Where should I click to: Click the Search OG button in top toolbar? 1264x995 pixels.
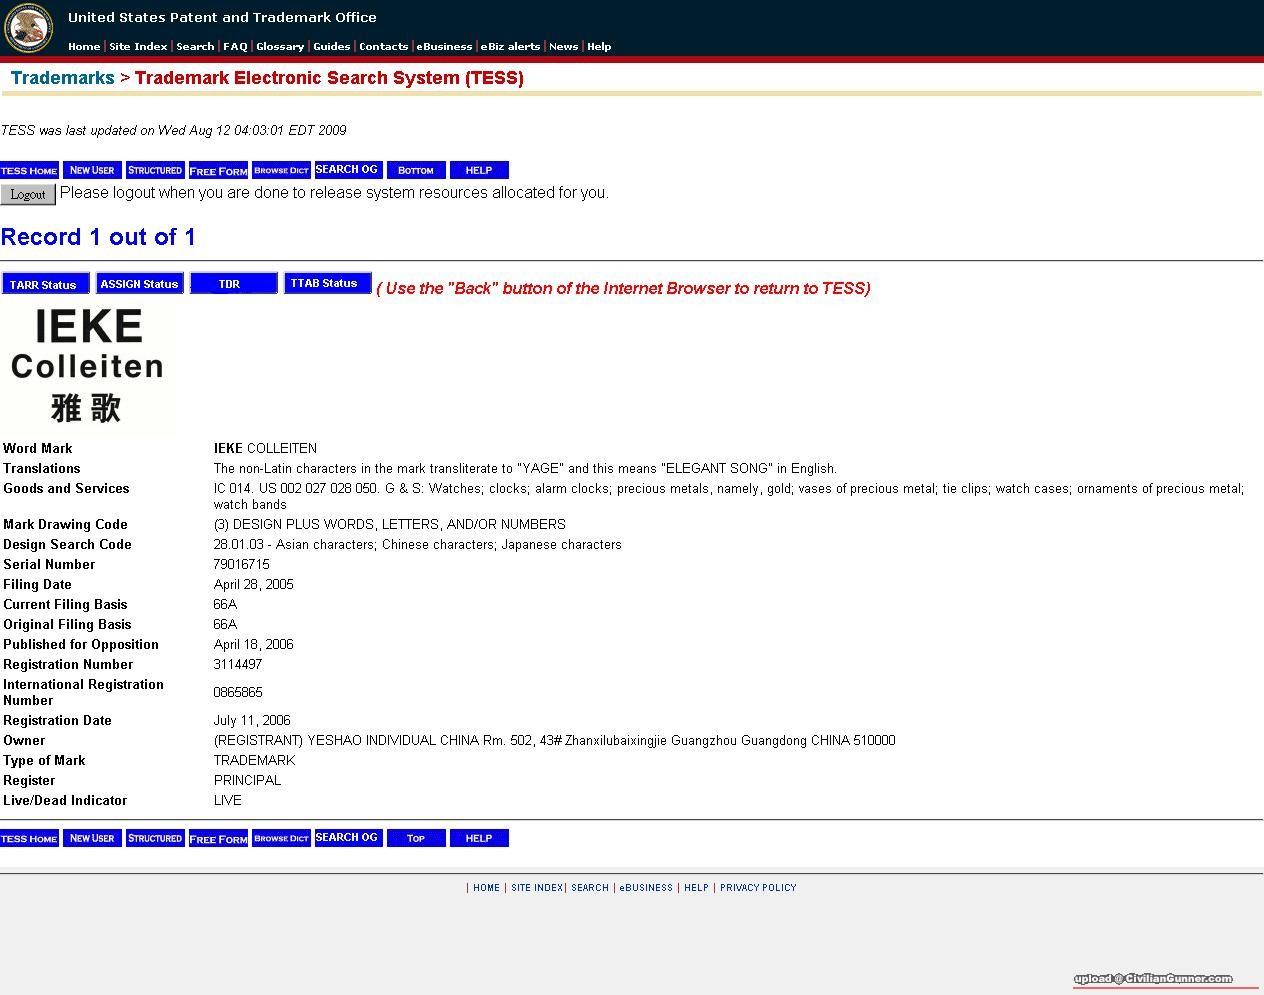pyautogui.click(x=347, y=170)
